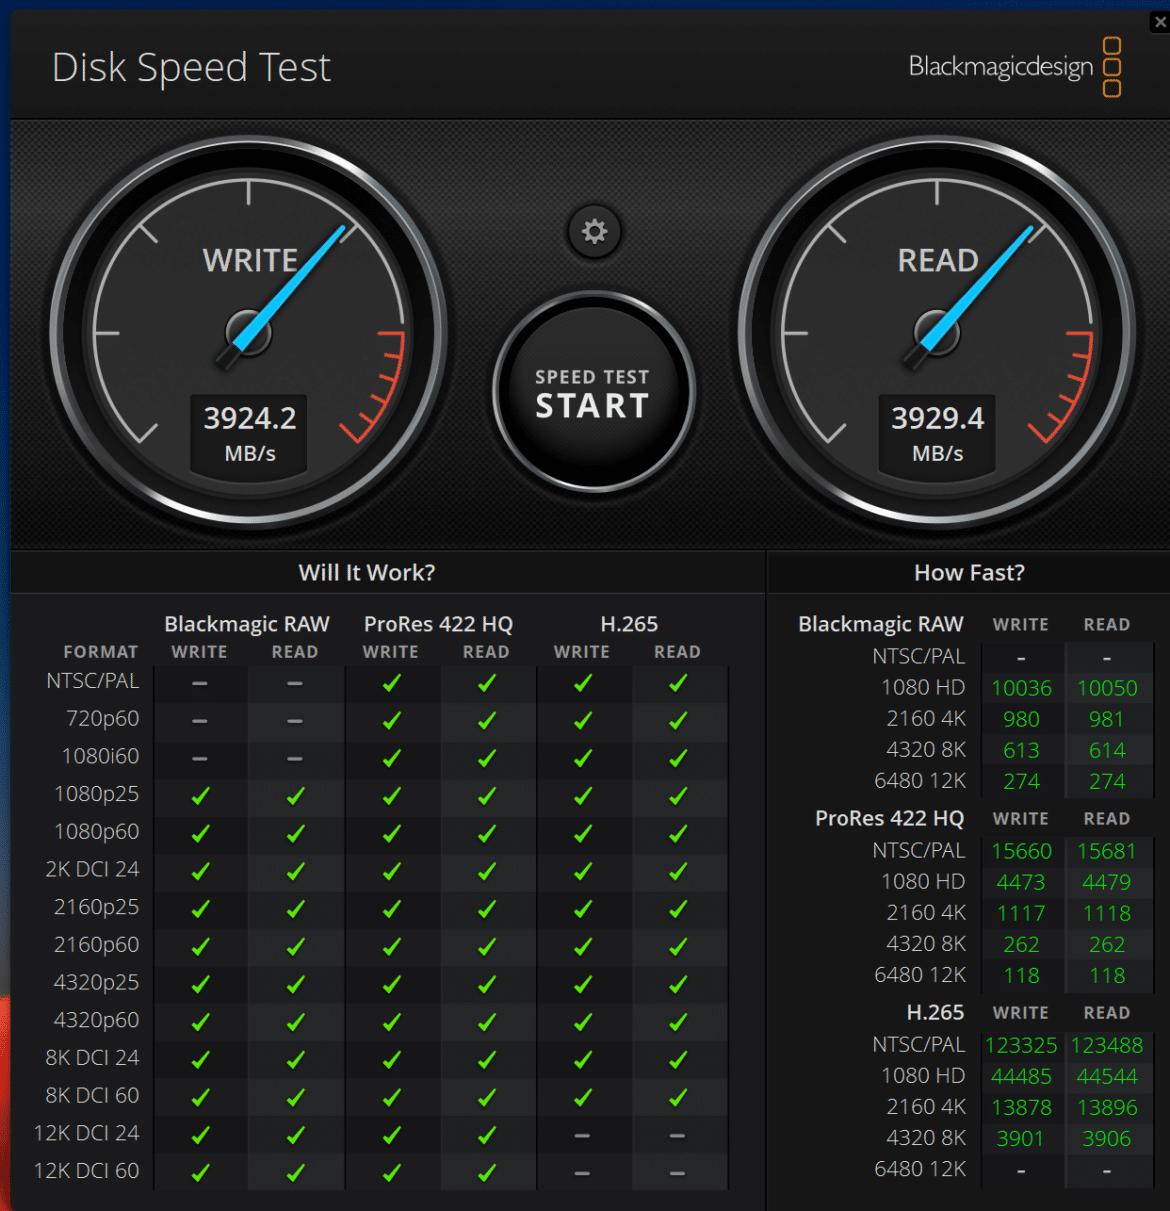Click 12K DCI 60 ProRes 422 HQ write checkmark
Viewport: 1170px width, 1211px height.
click(x=392, y=1172)
